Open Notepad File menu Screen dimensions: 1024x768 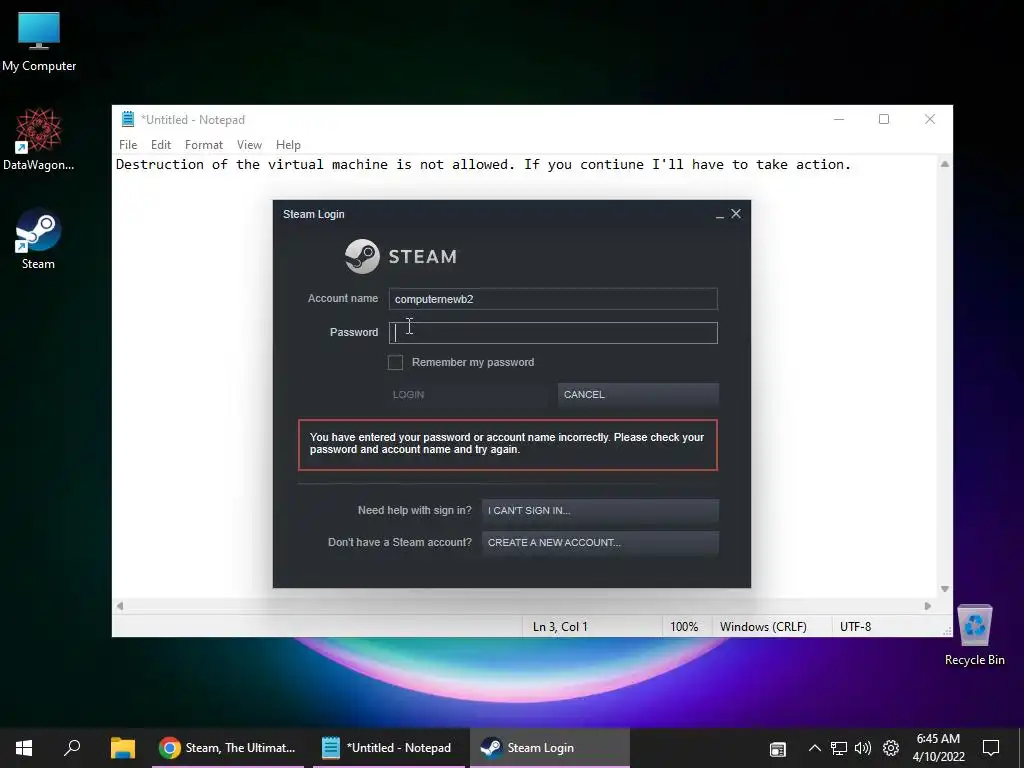point(128,145)
